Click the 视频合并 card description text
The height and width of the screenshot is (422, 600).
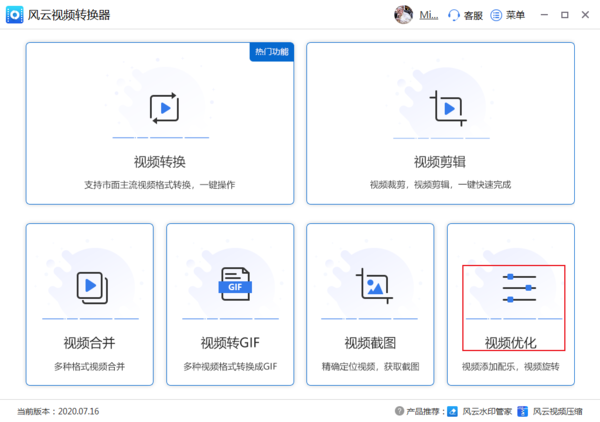pyautogui.click(x=90, y=367)
